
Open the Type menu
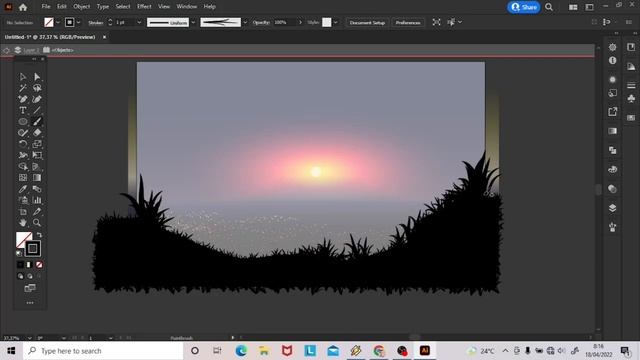102,7
